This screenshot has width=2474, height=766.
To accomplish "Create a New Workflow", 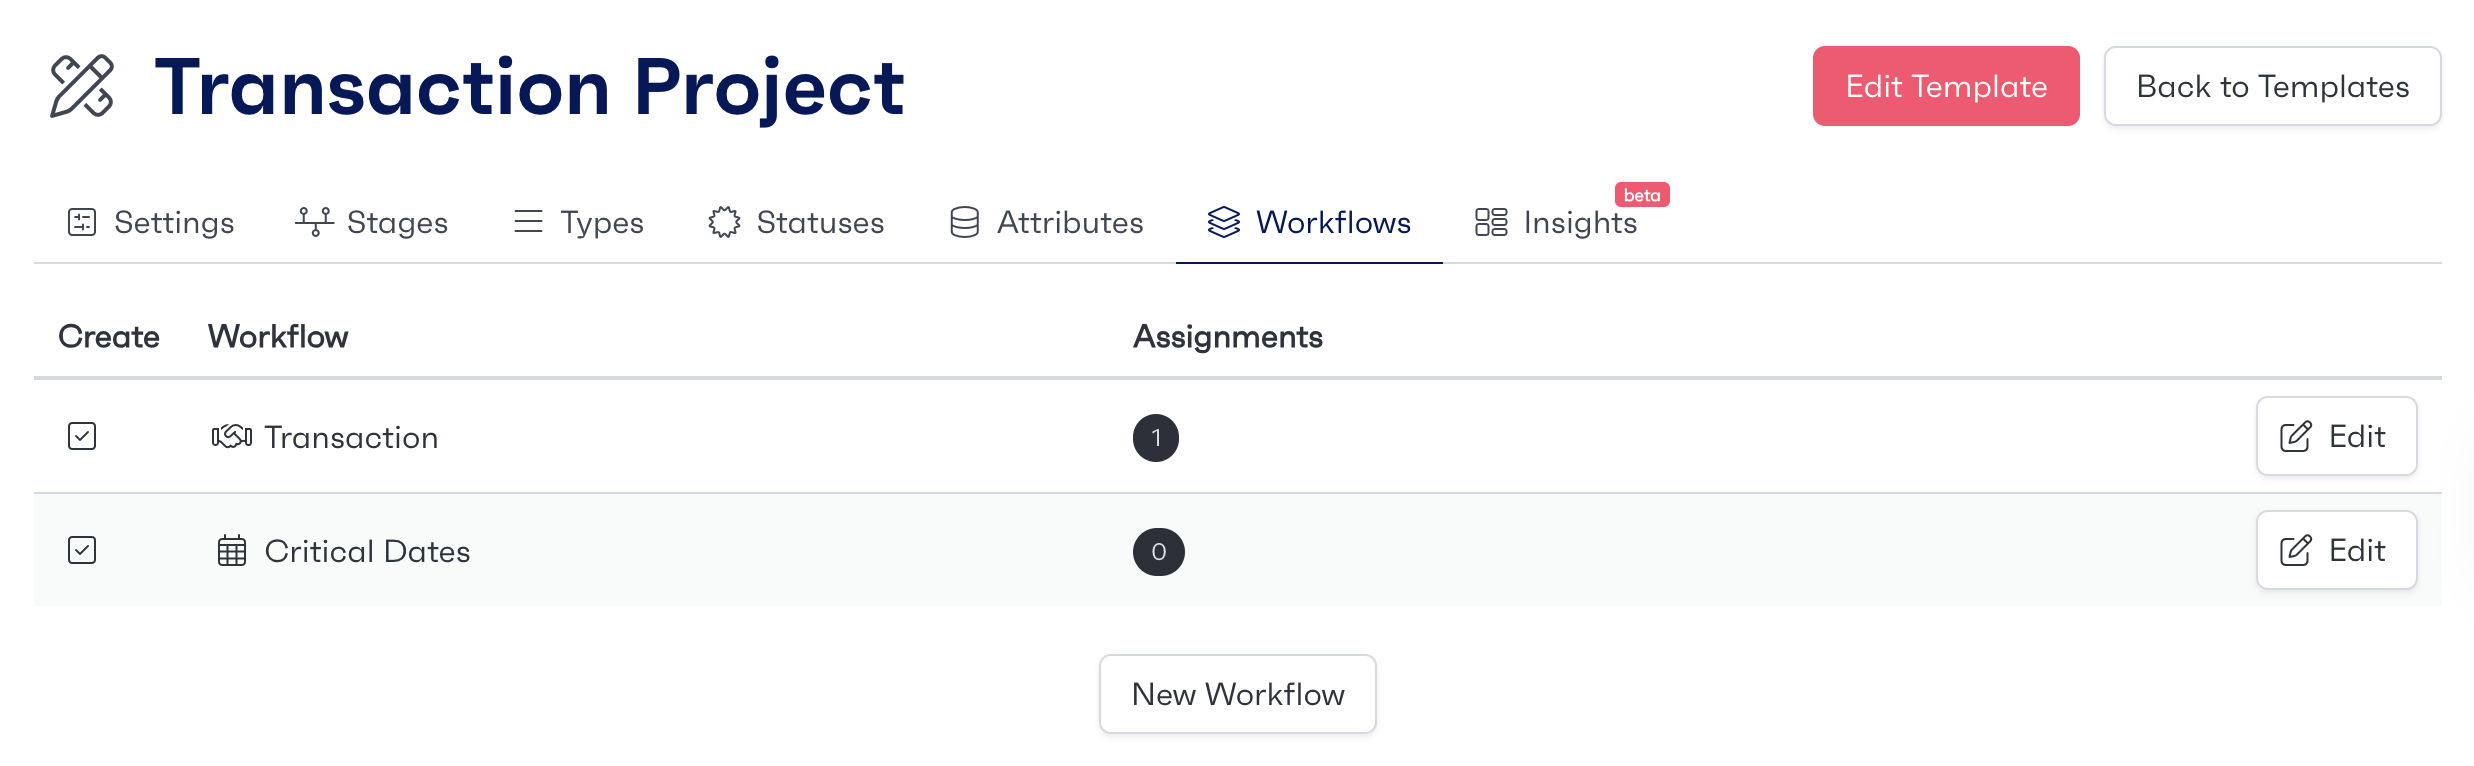I will (x=1238, y=694).
